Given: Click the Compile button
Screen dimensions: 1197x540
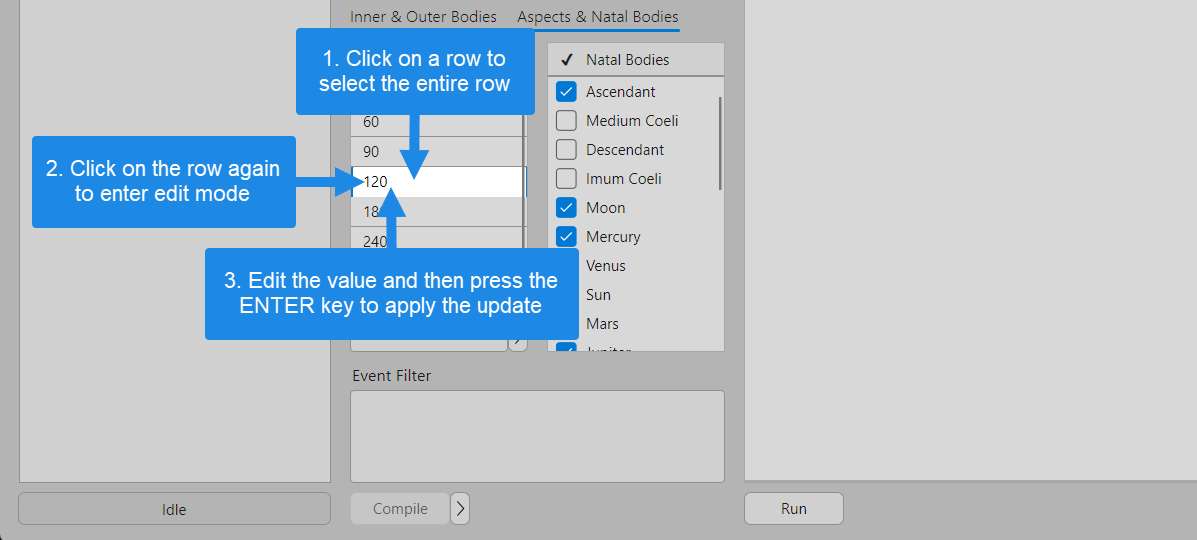Looking at the screenshot, I should 400,509.
